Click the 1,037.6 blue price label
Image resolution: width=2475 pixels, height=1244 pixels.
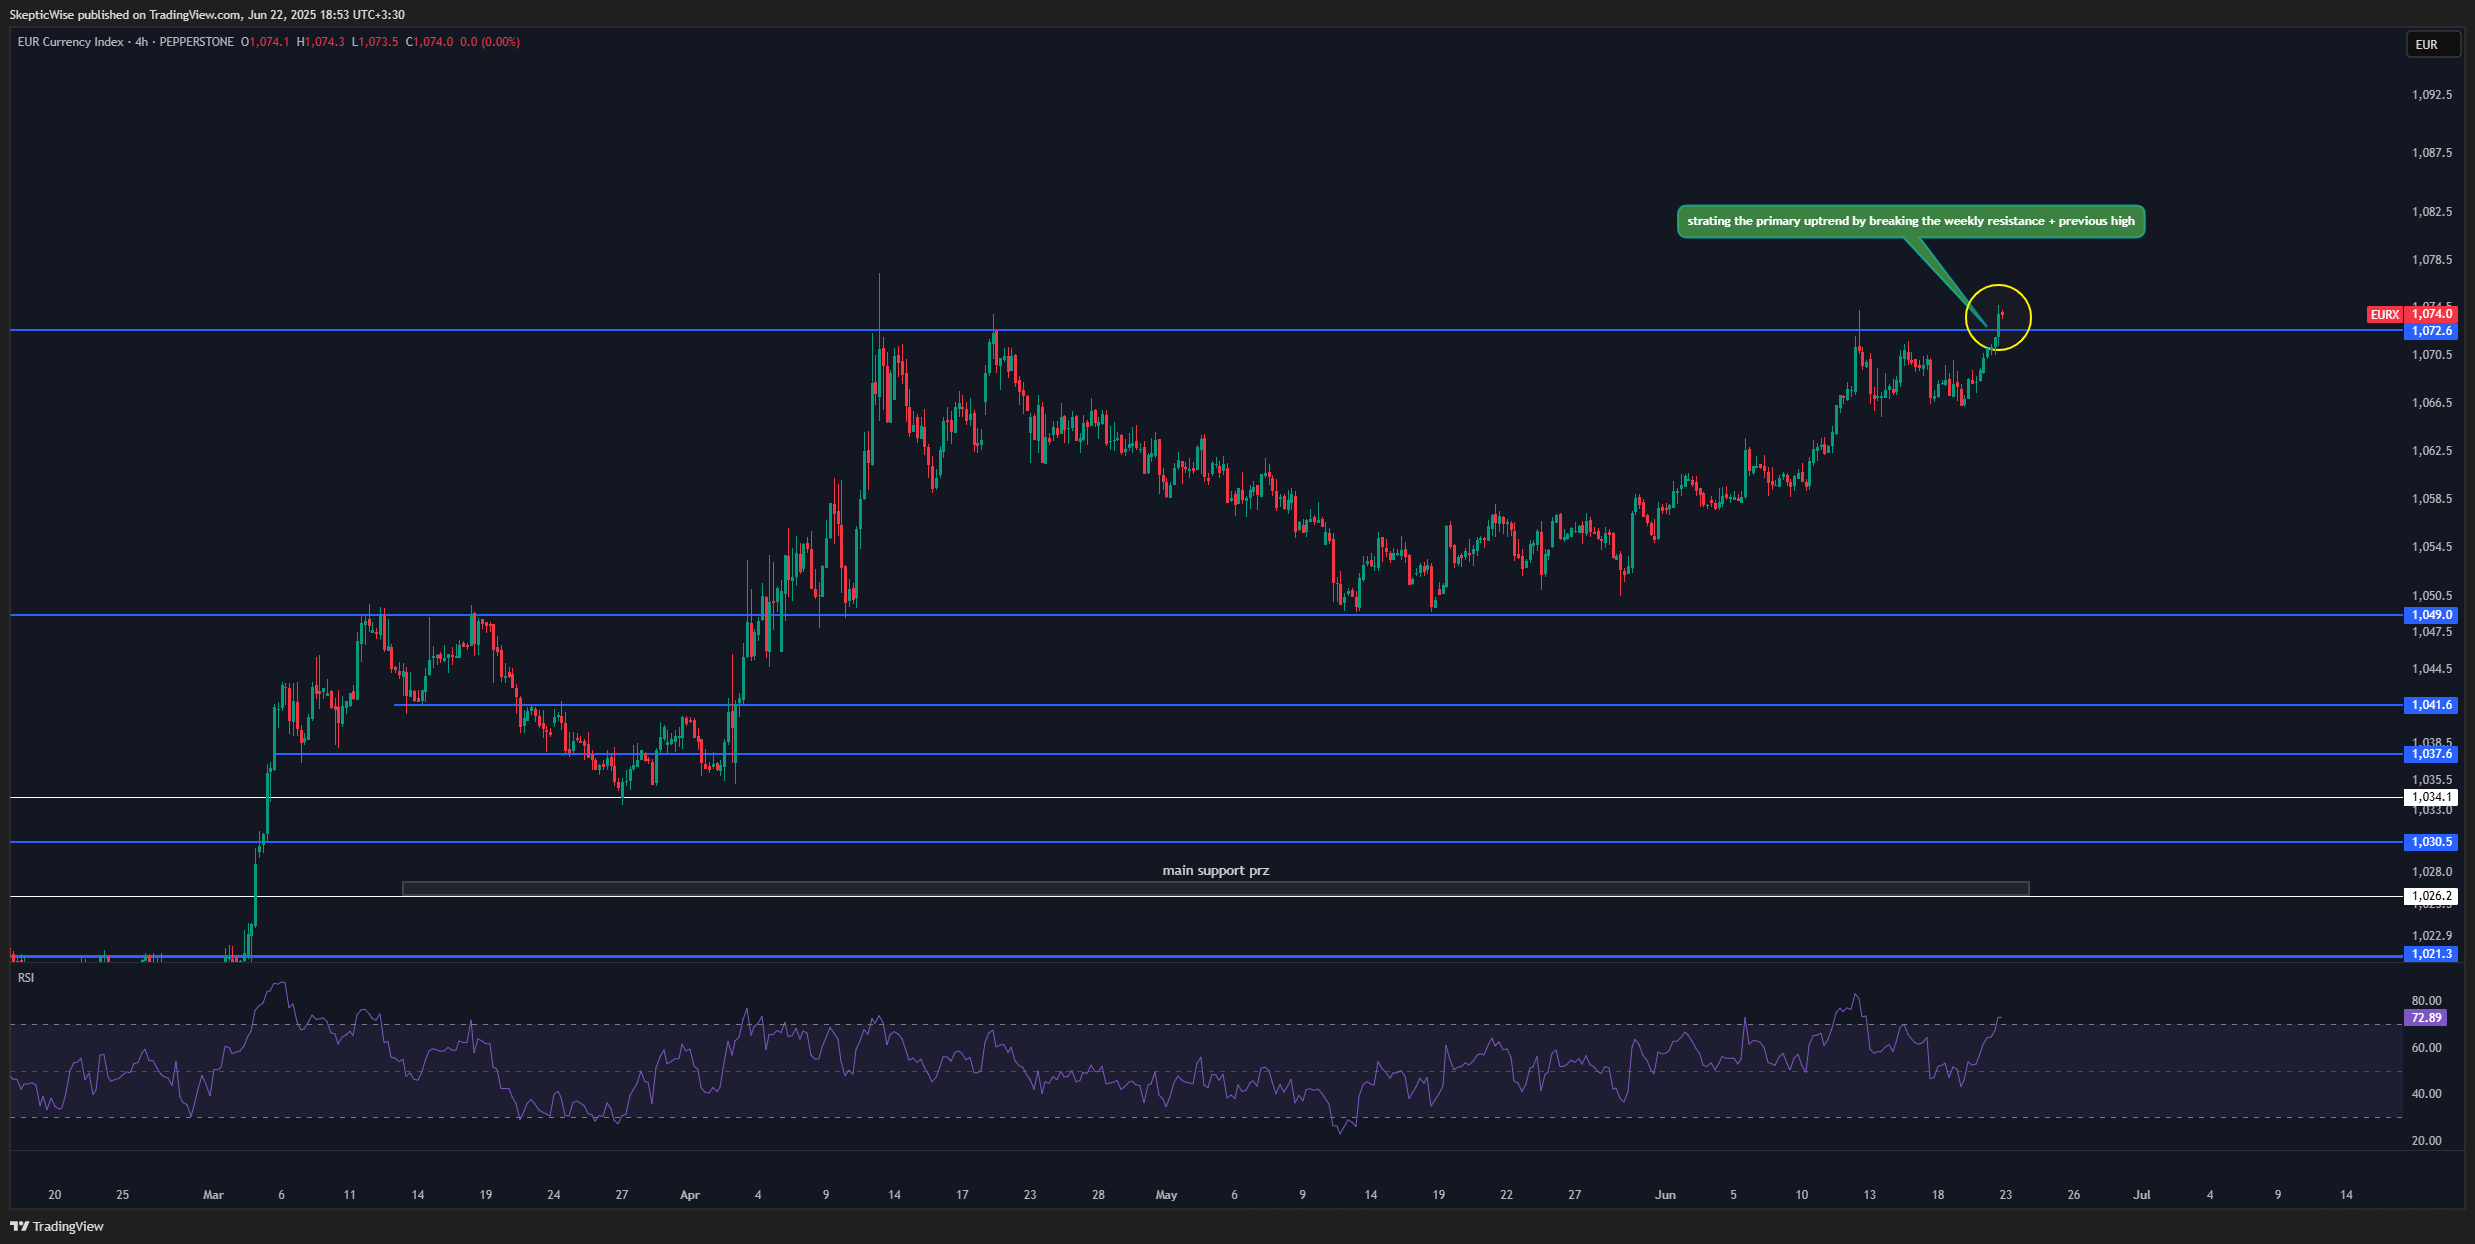2431,754
